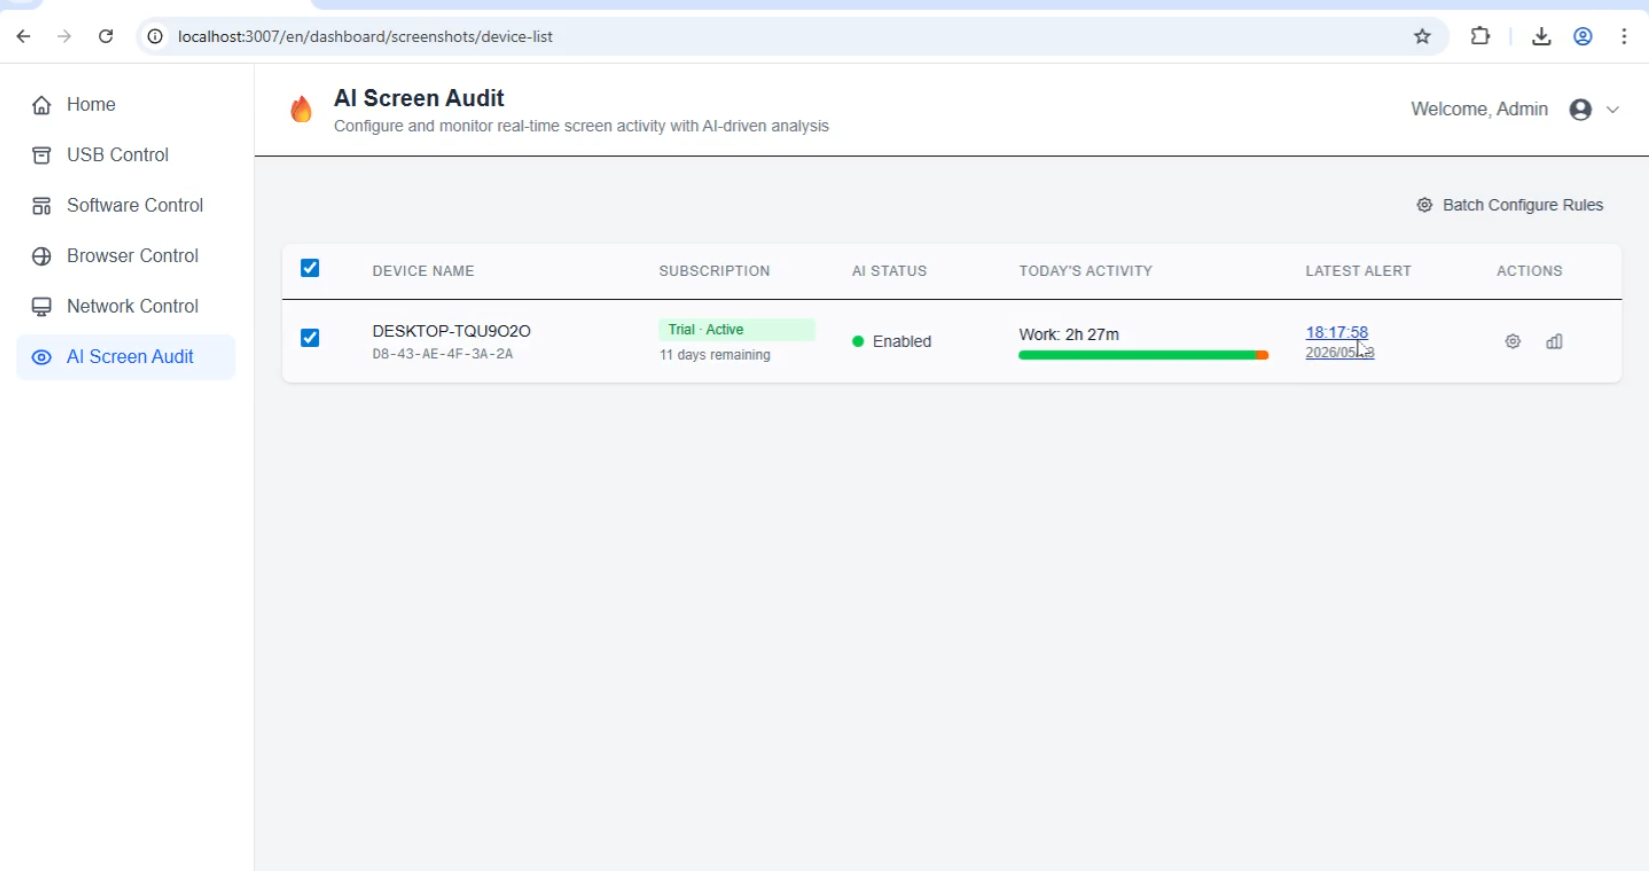Click the green Enabled status dot
The height and width of the screenshot is (871, 1649).
pos(858,342)
